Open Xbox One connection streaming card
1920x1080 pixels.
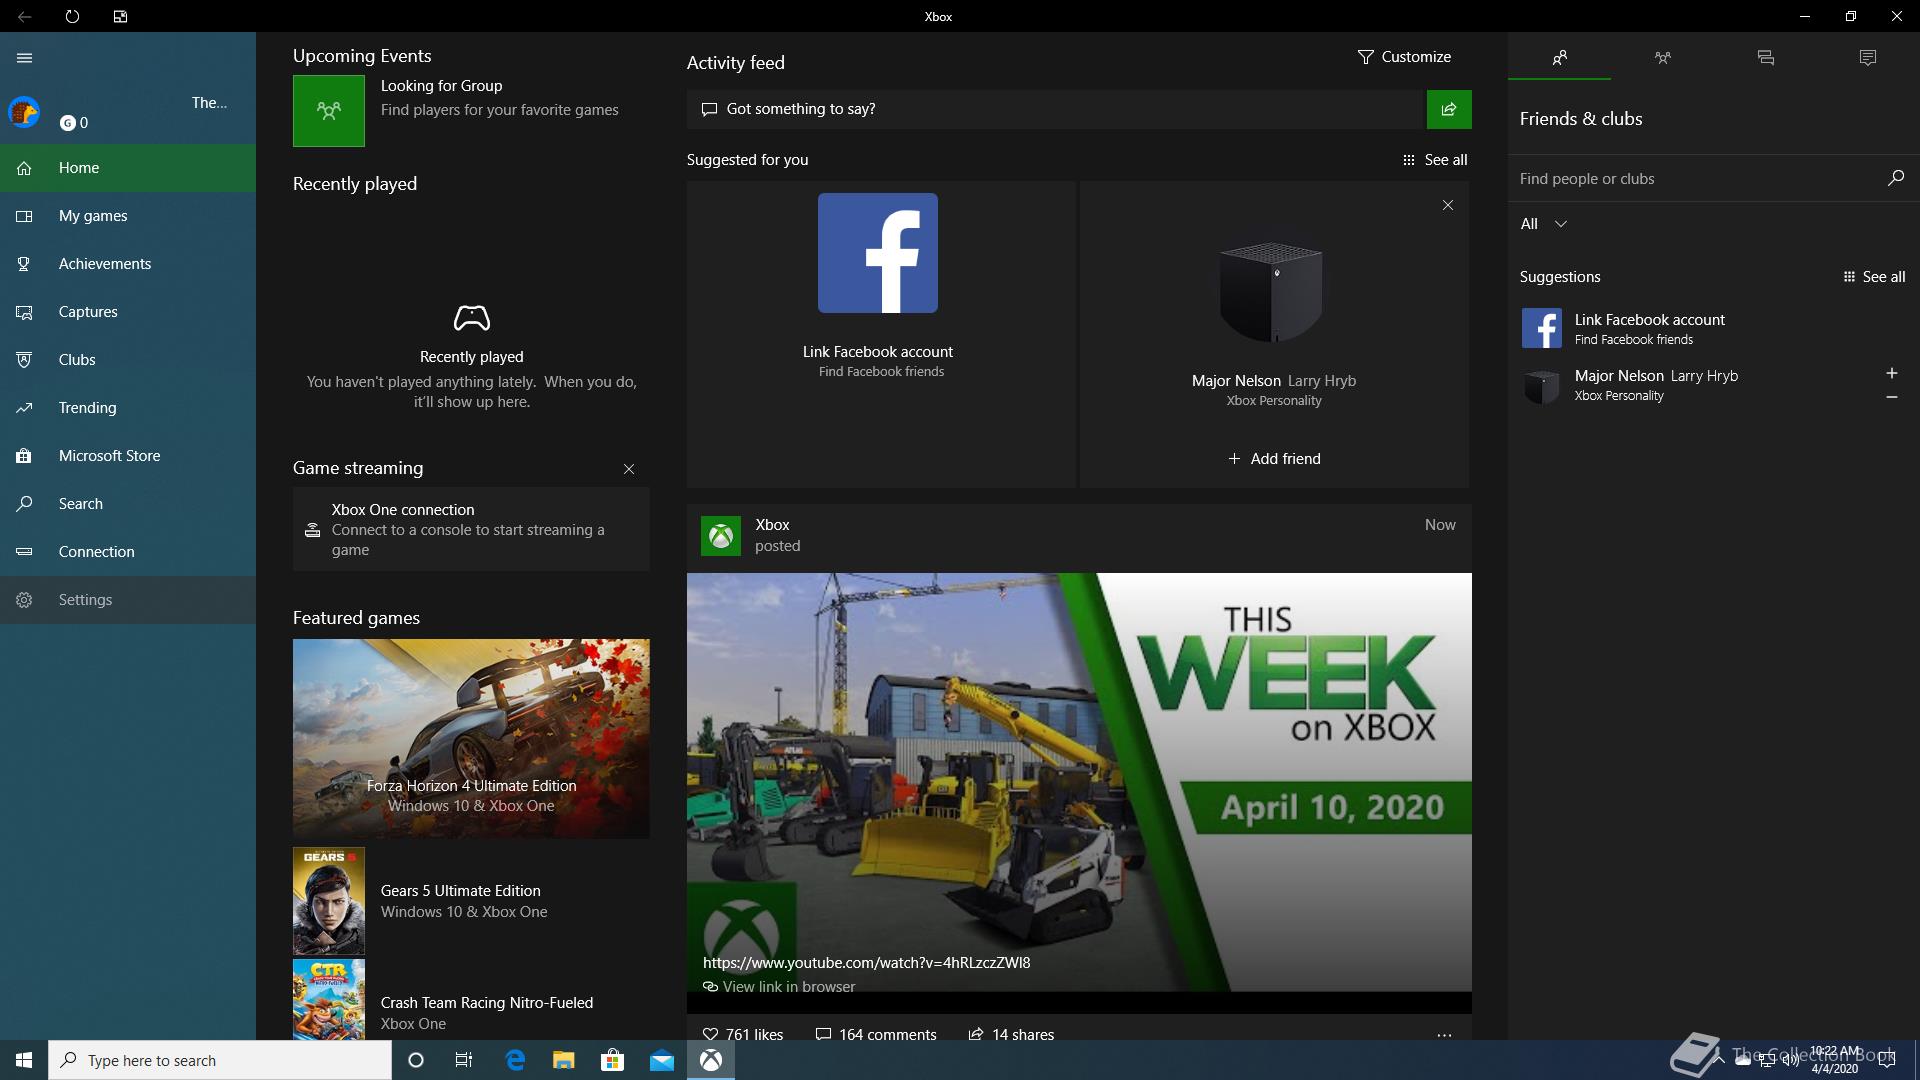tap(471, 529)
